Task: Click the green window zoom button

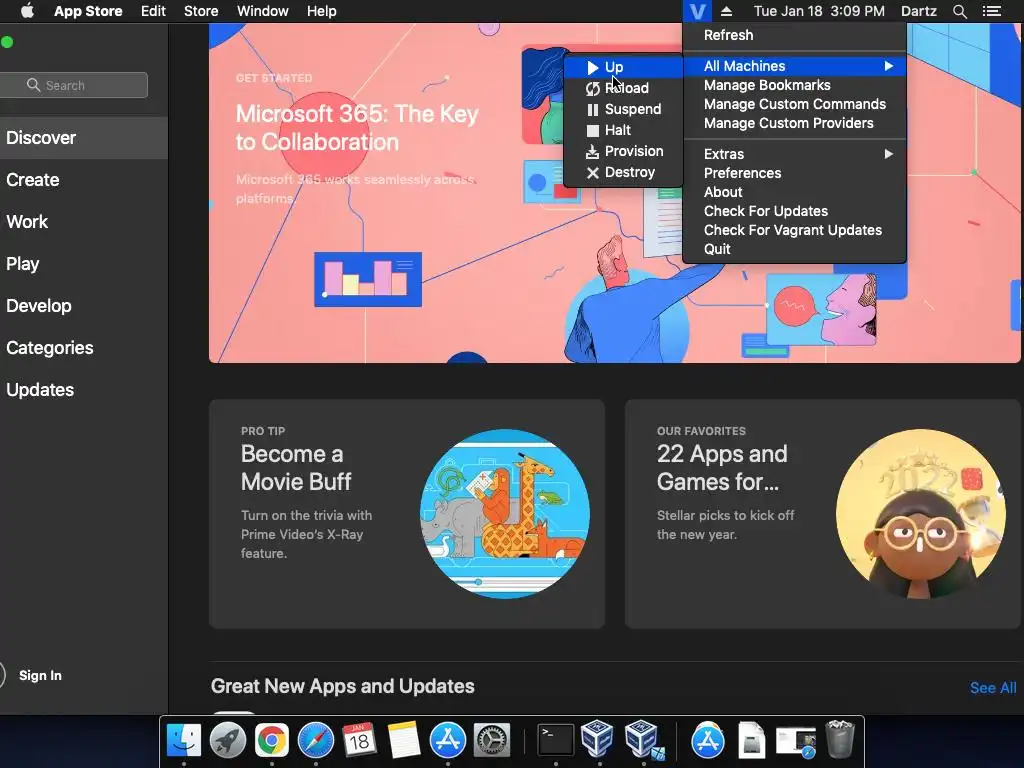Action: click(7, 42)
